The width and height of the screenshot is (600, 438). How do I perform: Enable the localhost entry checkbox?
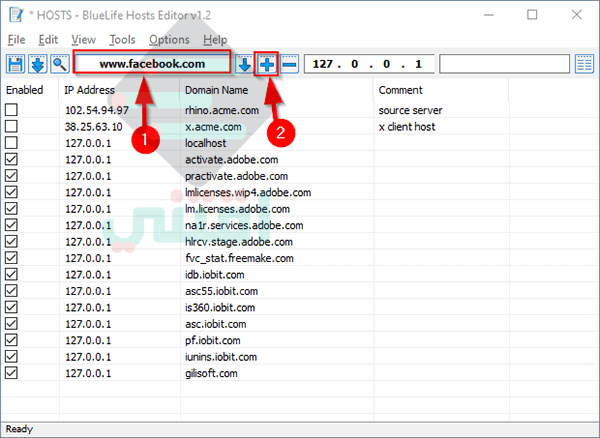11,143
